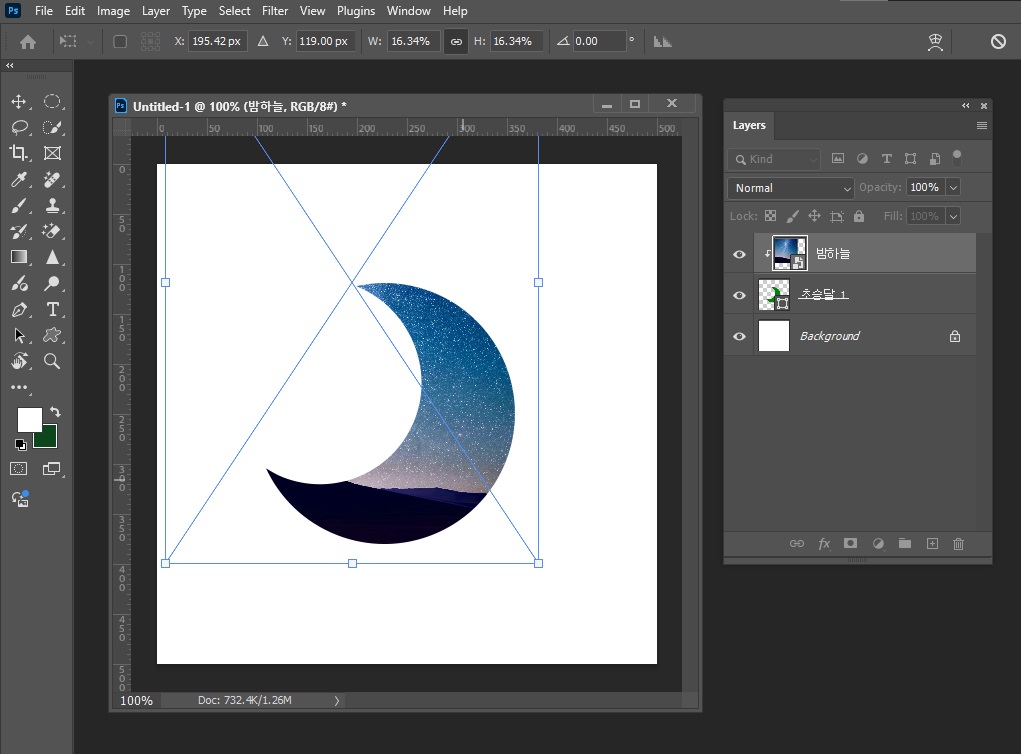1021x754 pixels.
Task: Delete the selected layer
Action: tap(958, 543)
